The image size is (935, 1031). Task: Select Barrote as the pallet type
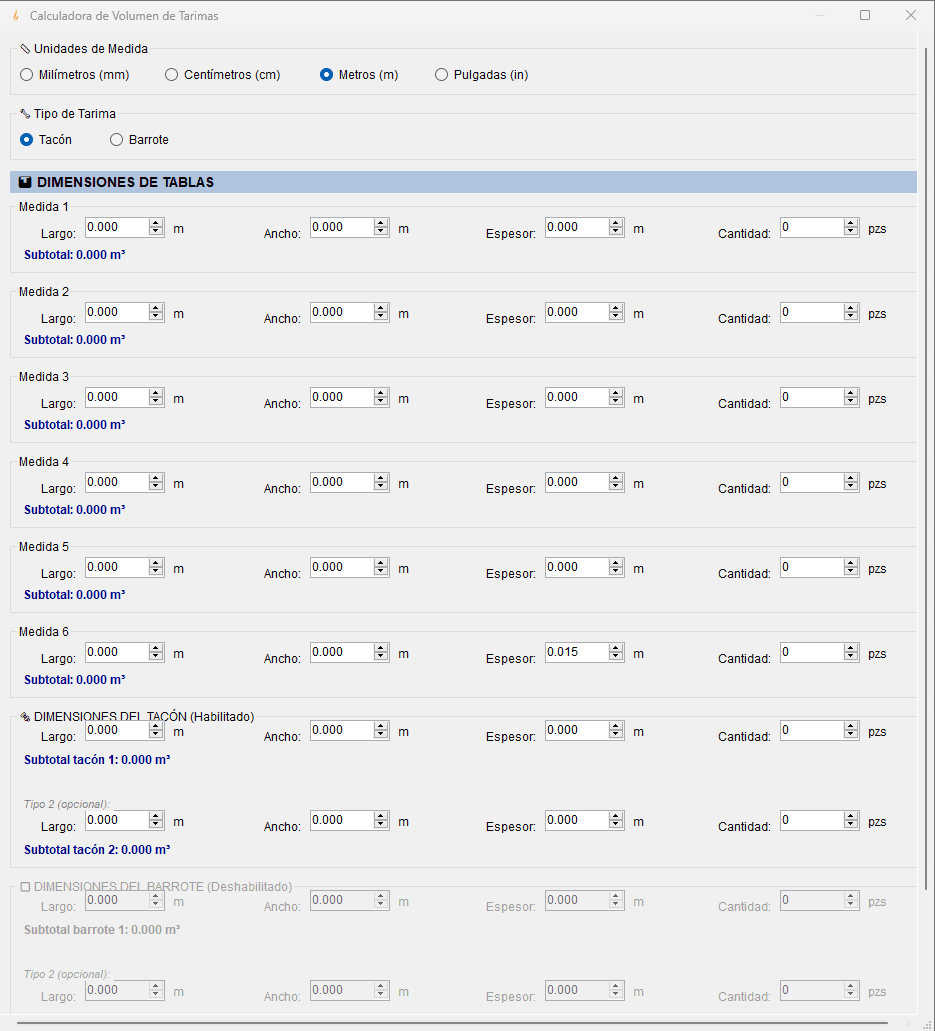pos(139,140)
